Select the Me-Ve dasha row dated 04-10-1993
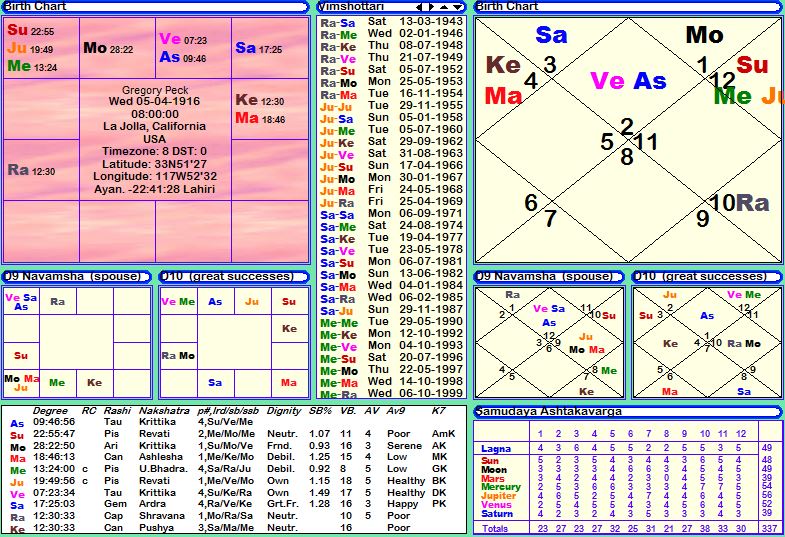The height and width of the screenshot is (537, 785). click(391, 346)
